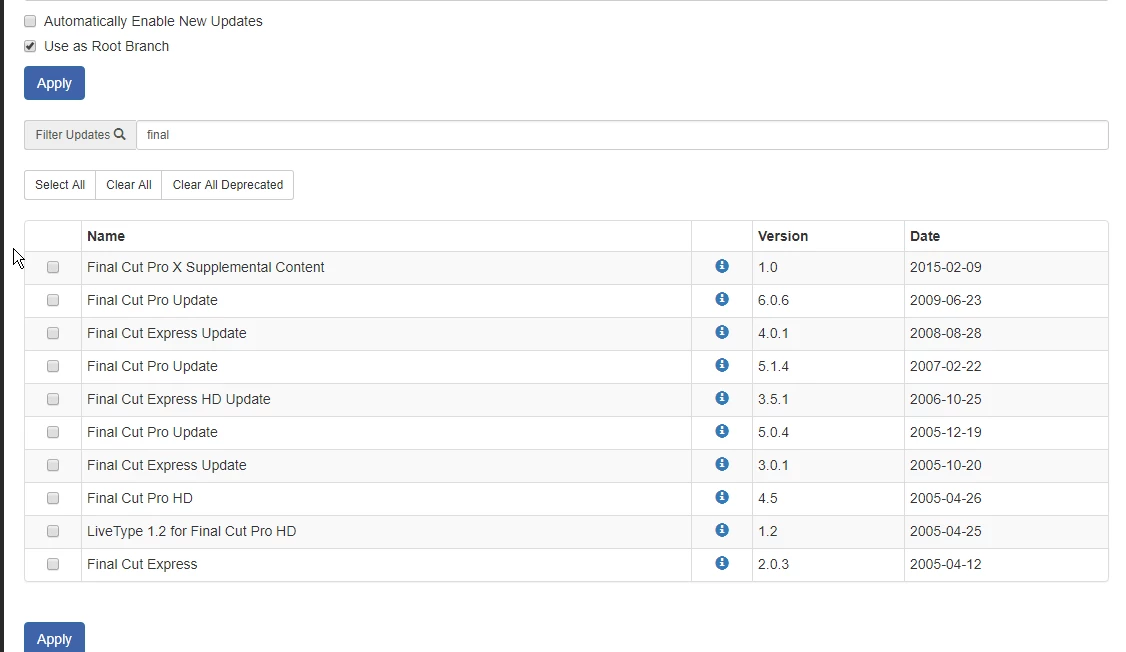Enable Automatically Enable New Updates checkbox
1126x652 pixels.
click(30, 22)
